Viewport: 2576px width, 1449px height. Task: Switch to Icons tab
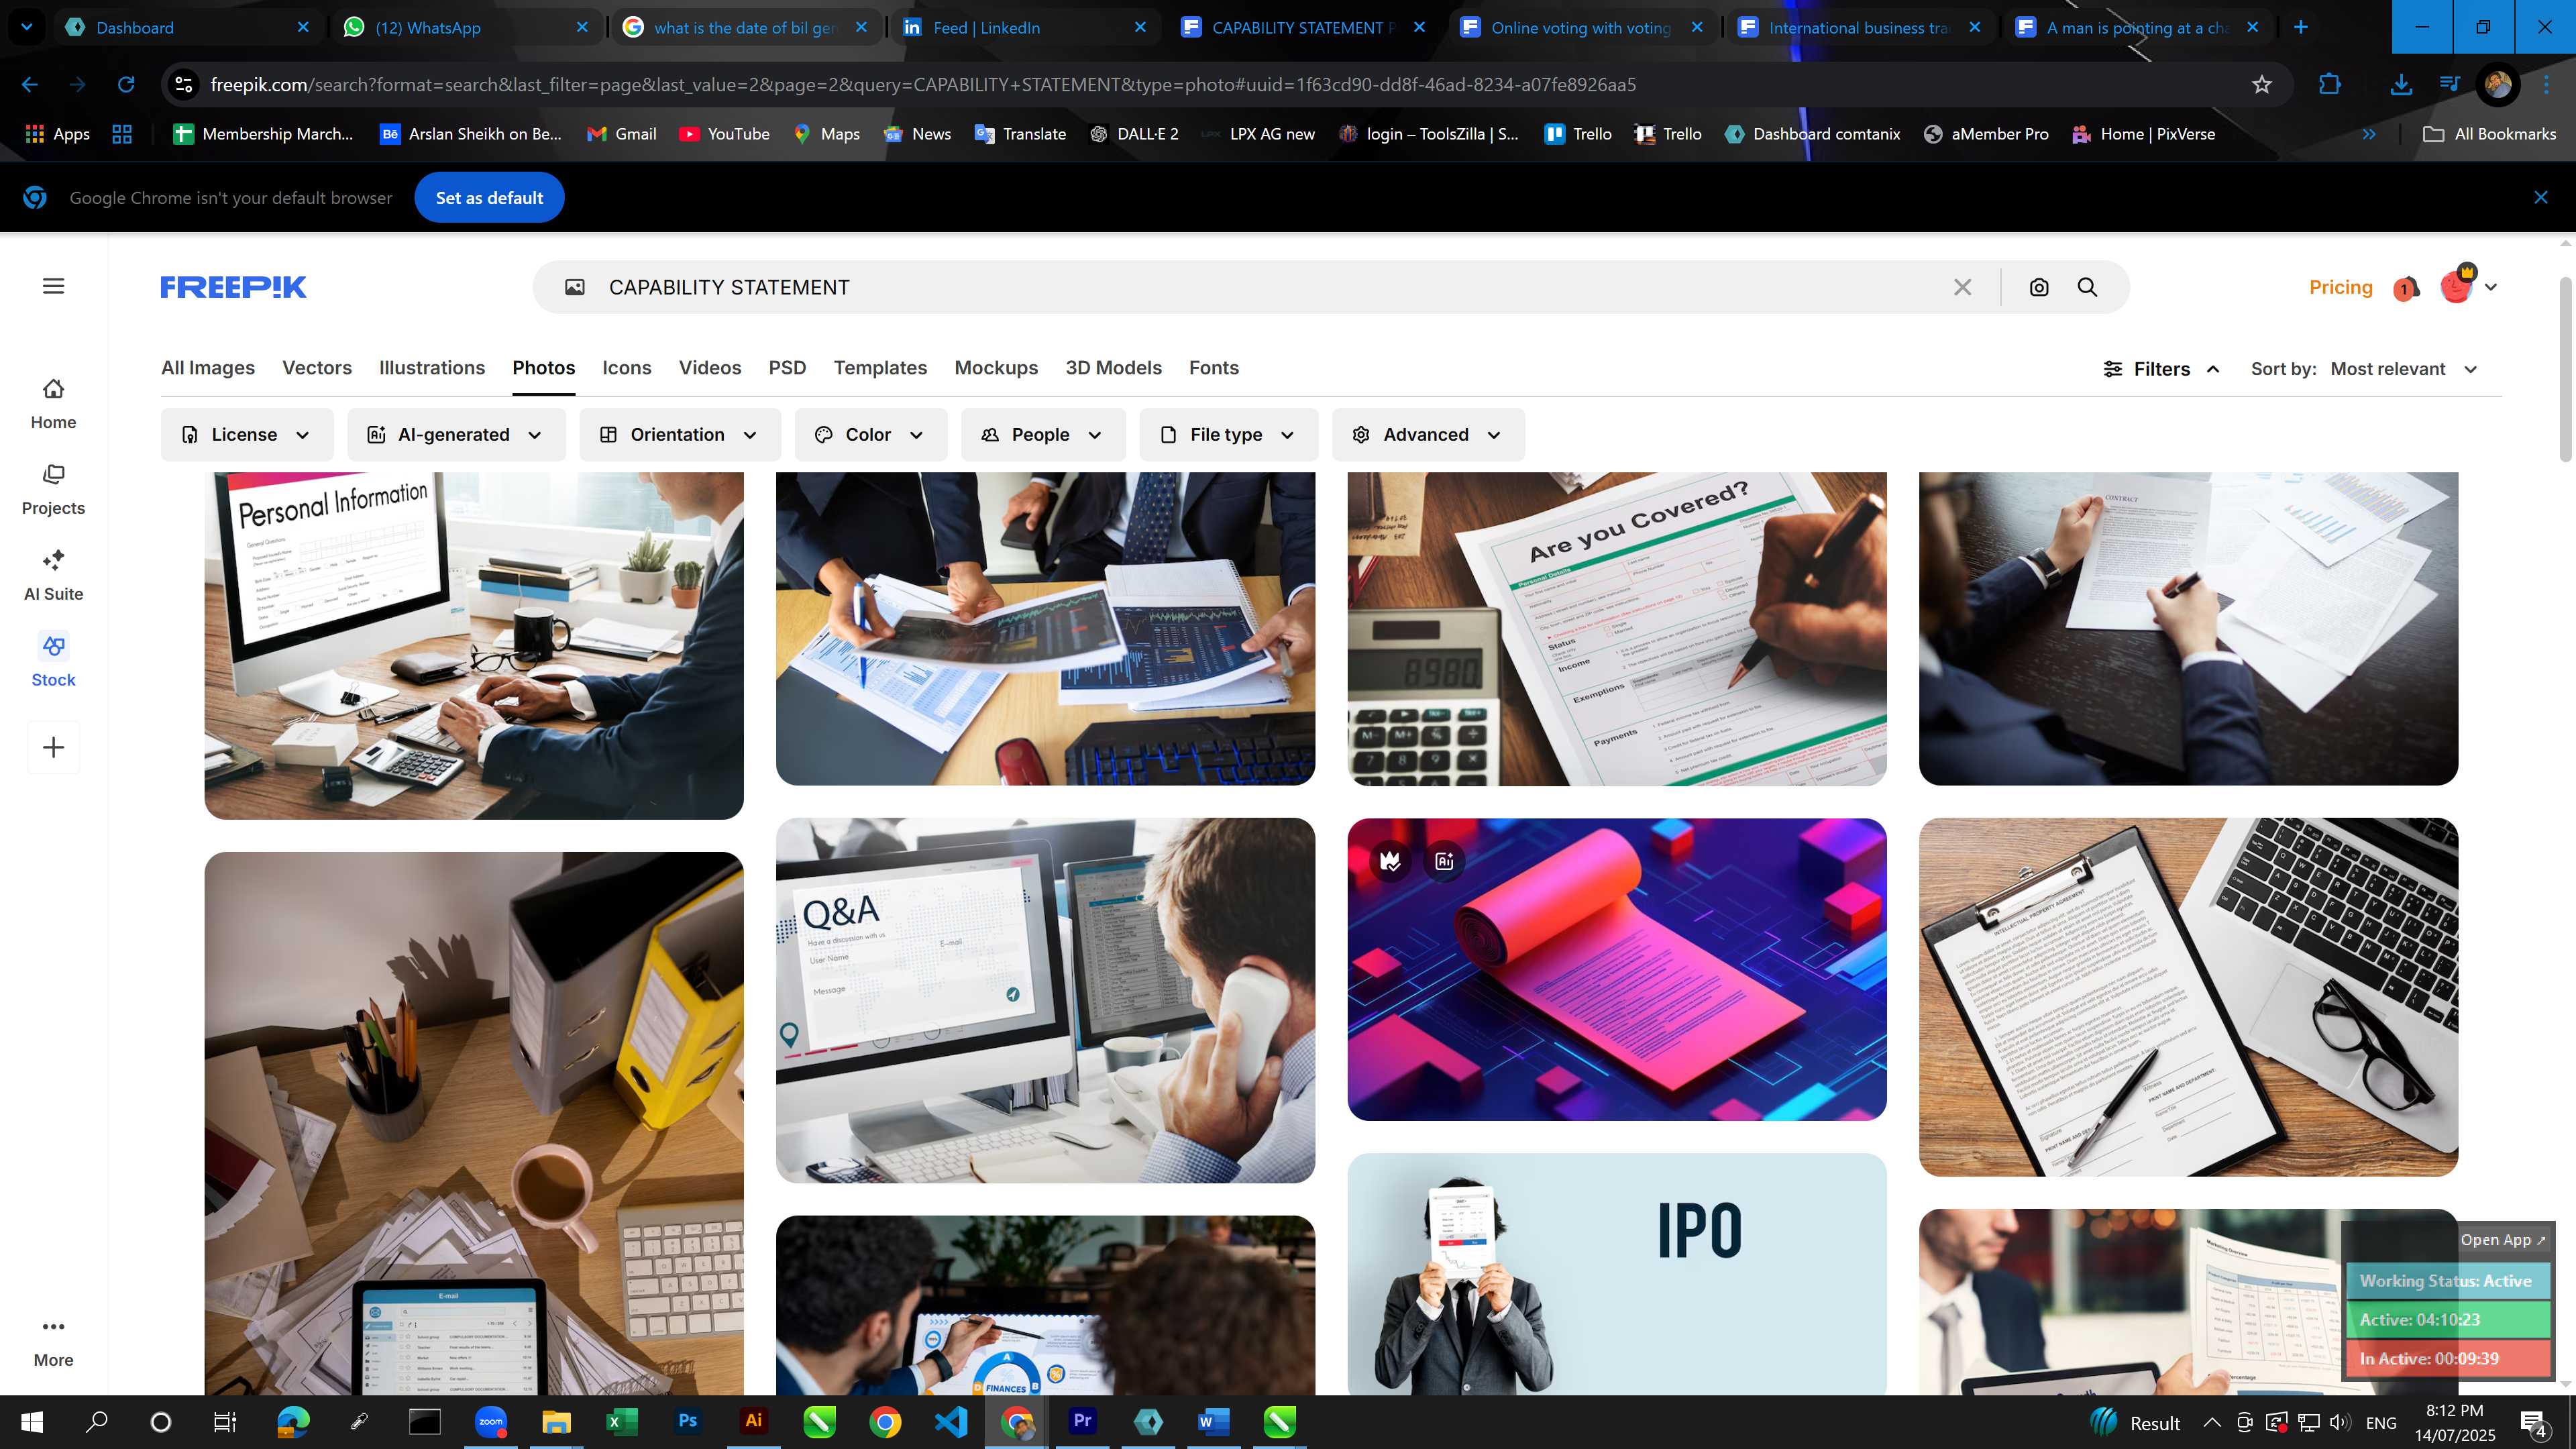pyautogui.click(x=627, y=368)
